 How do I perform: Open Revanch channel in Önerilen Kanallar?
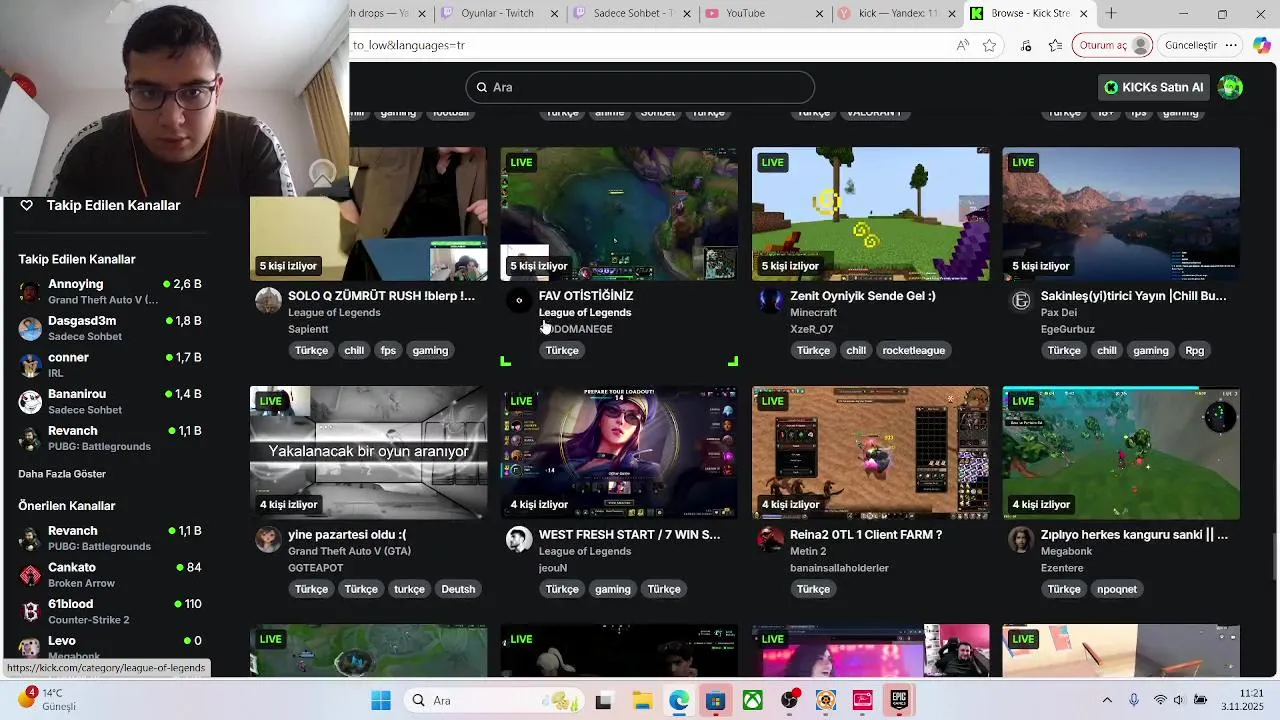tap(110, 538)
